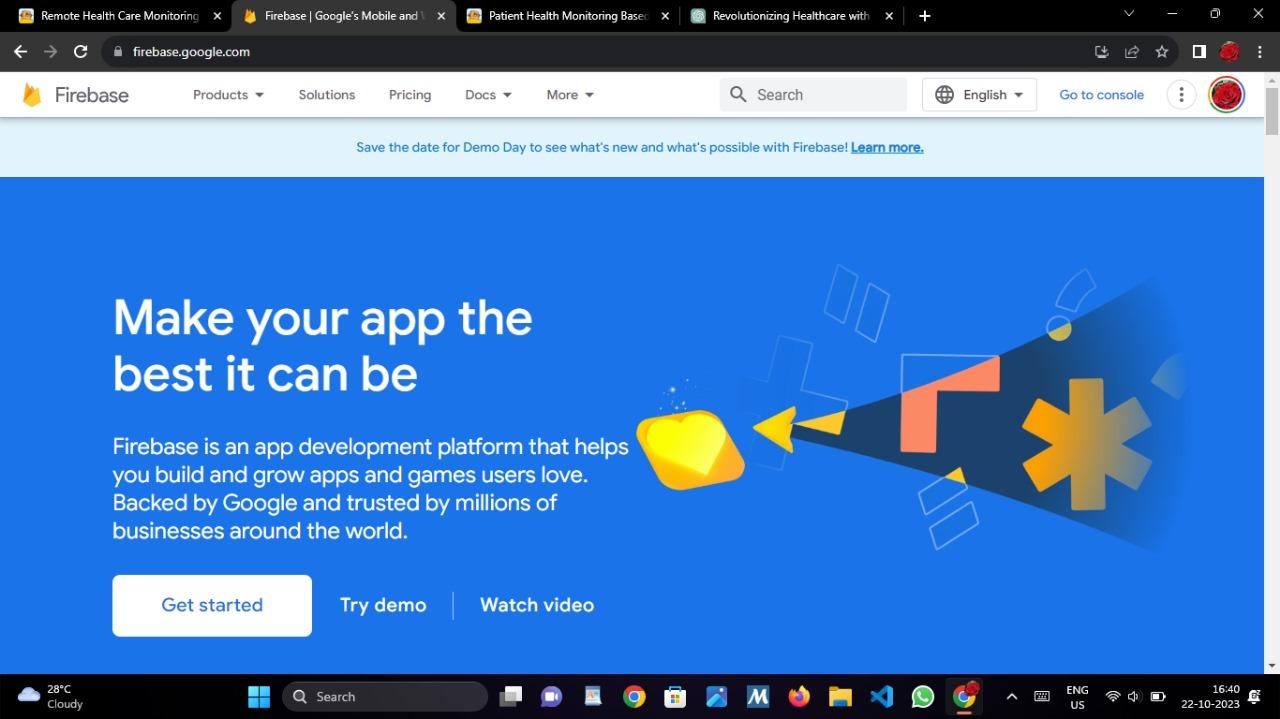This screenshot has height=719, width=1280.
Task: Open Chrome's three-dot menu
Action: [1260, 52]
